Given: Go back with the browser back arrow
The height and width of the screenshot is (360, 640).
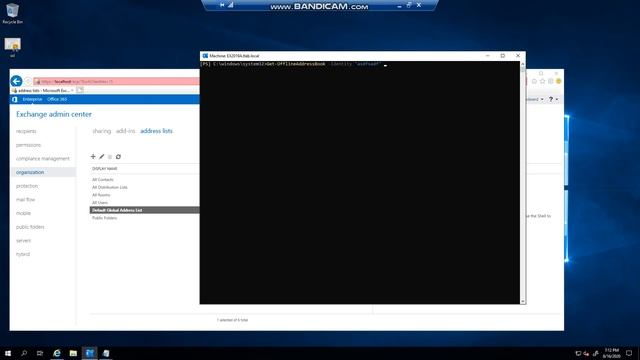Looking at the screenshot, I should tap(17, 81).
